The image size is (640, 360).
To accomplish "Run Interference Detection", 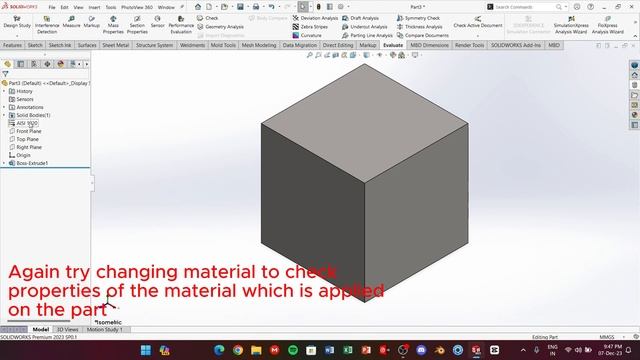I will click(47, 25).
